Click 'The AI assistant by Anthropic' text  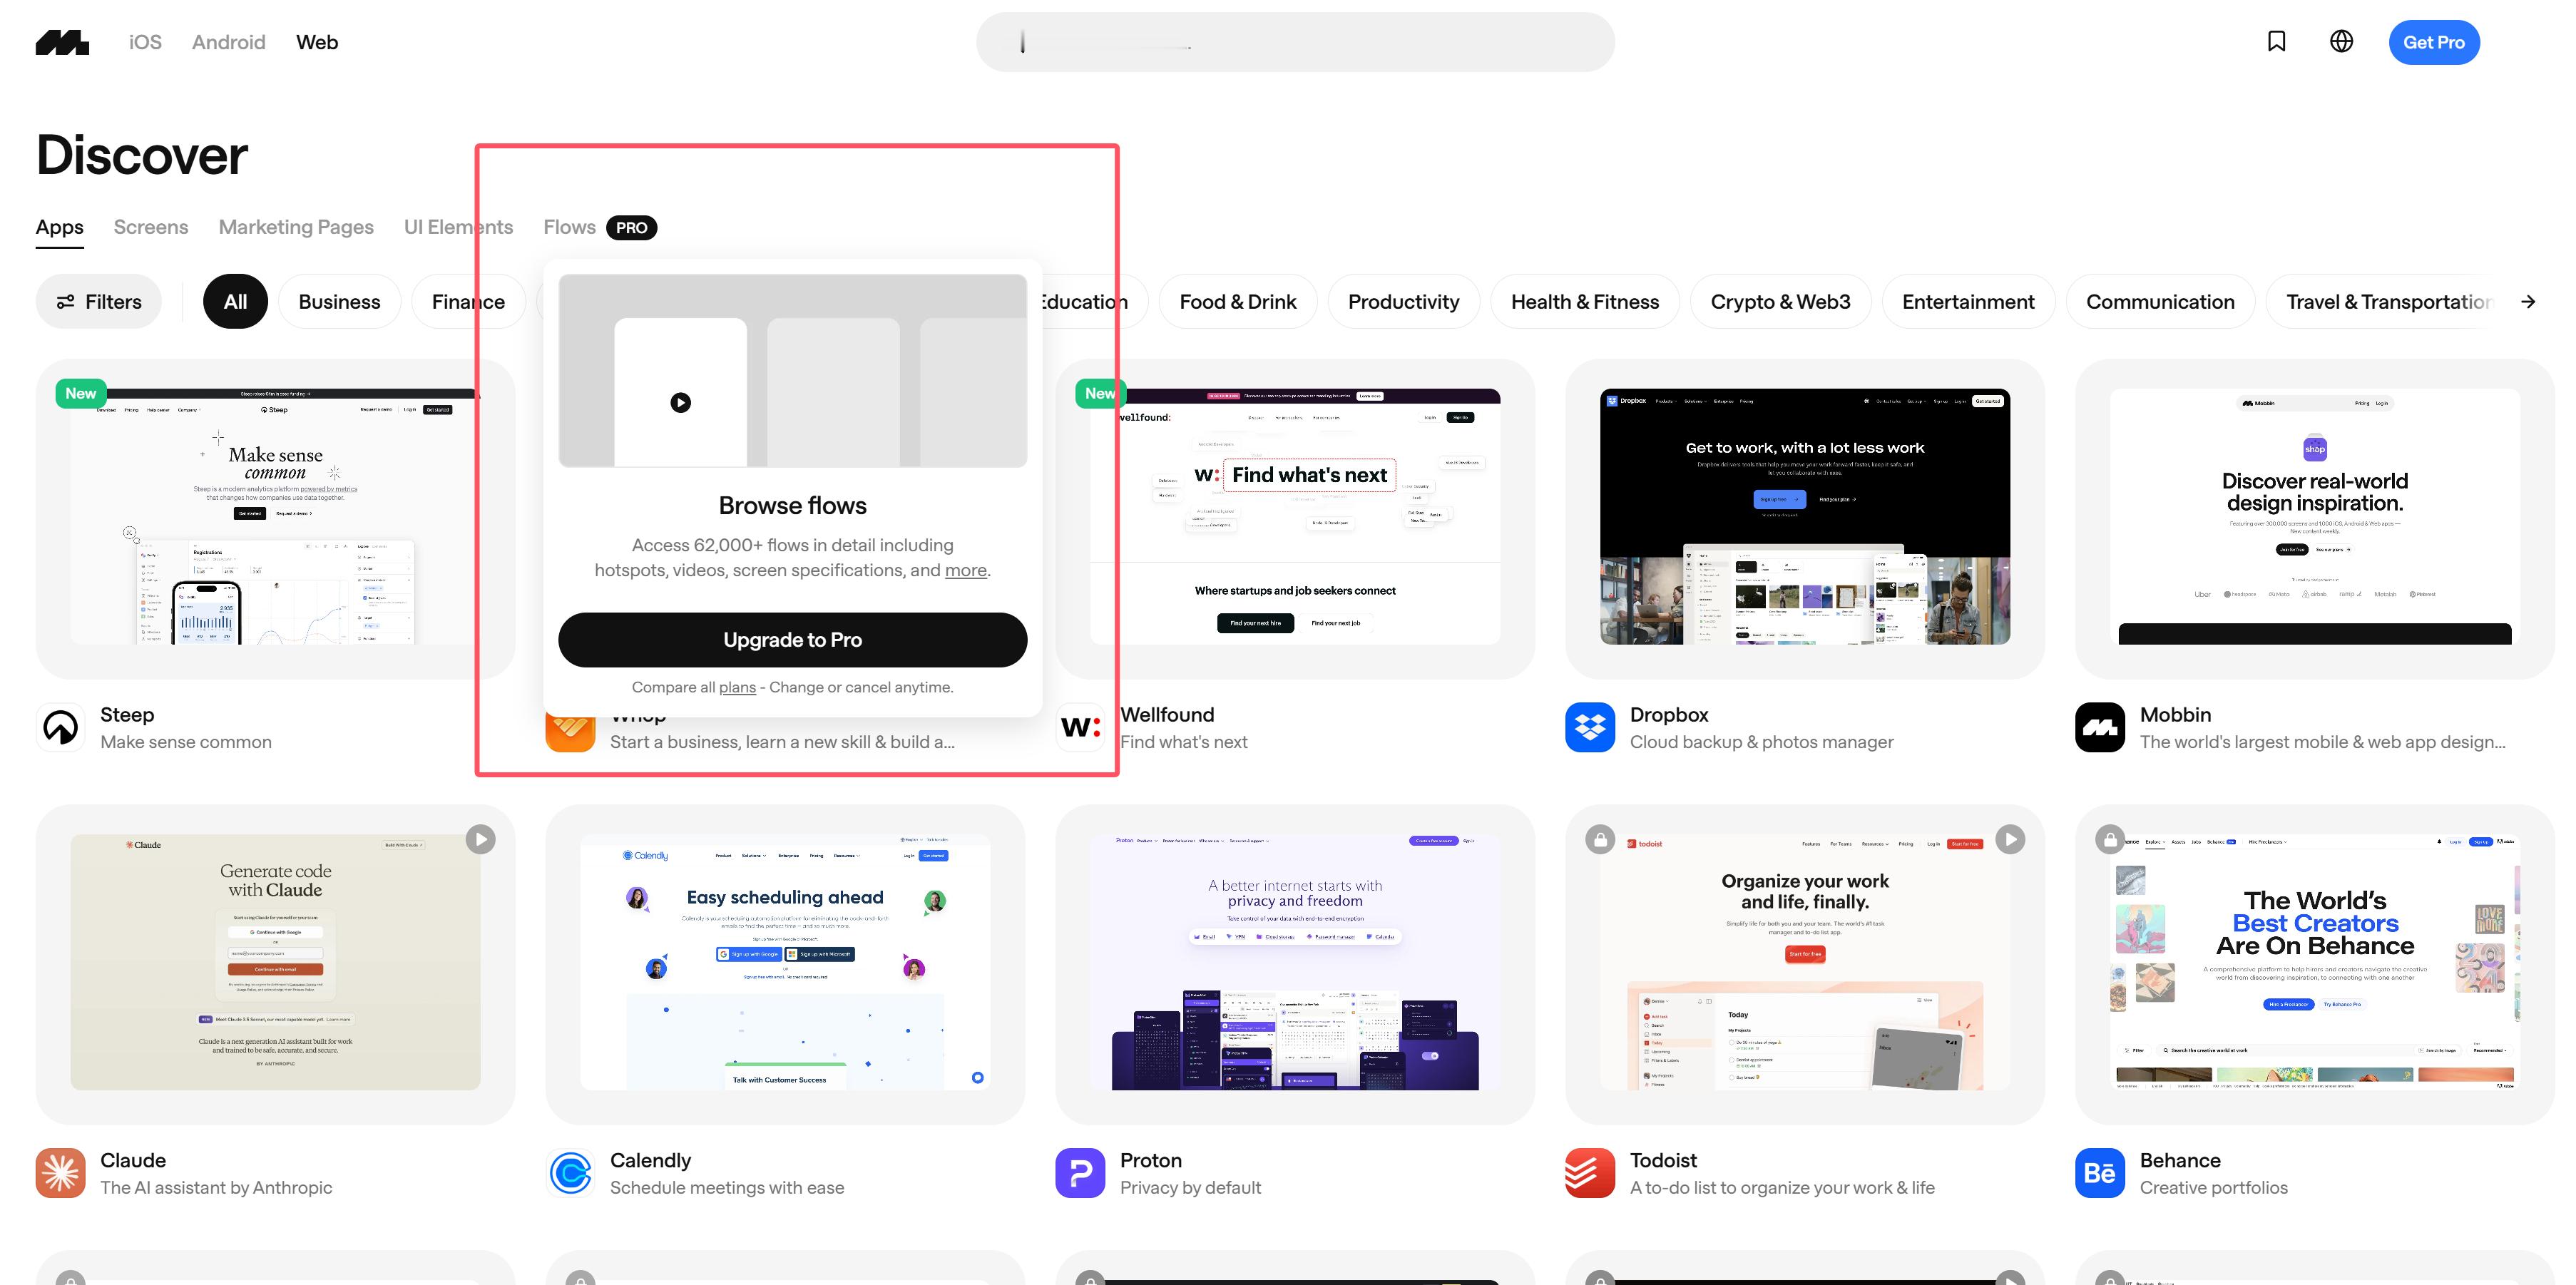[216, 1187]
